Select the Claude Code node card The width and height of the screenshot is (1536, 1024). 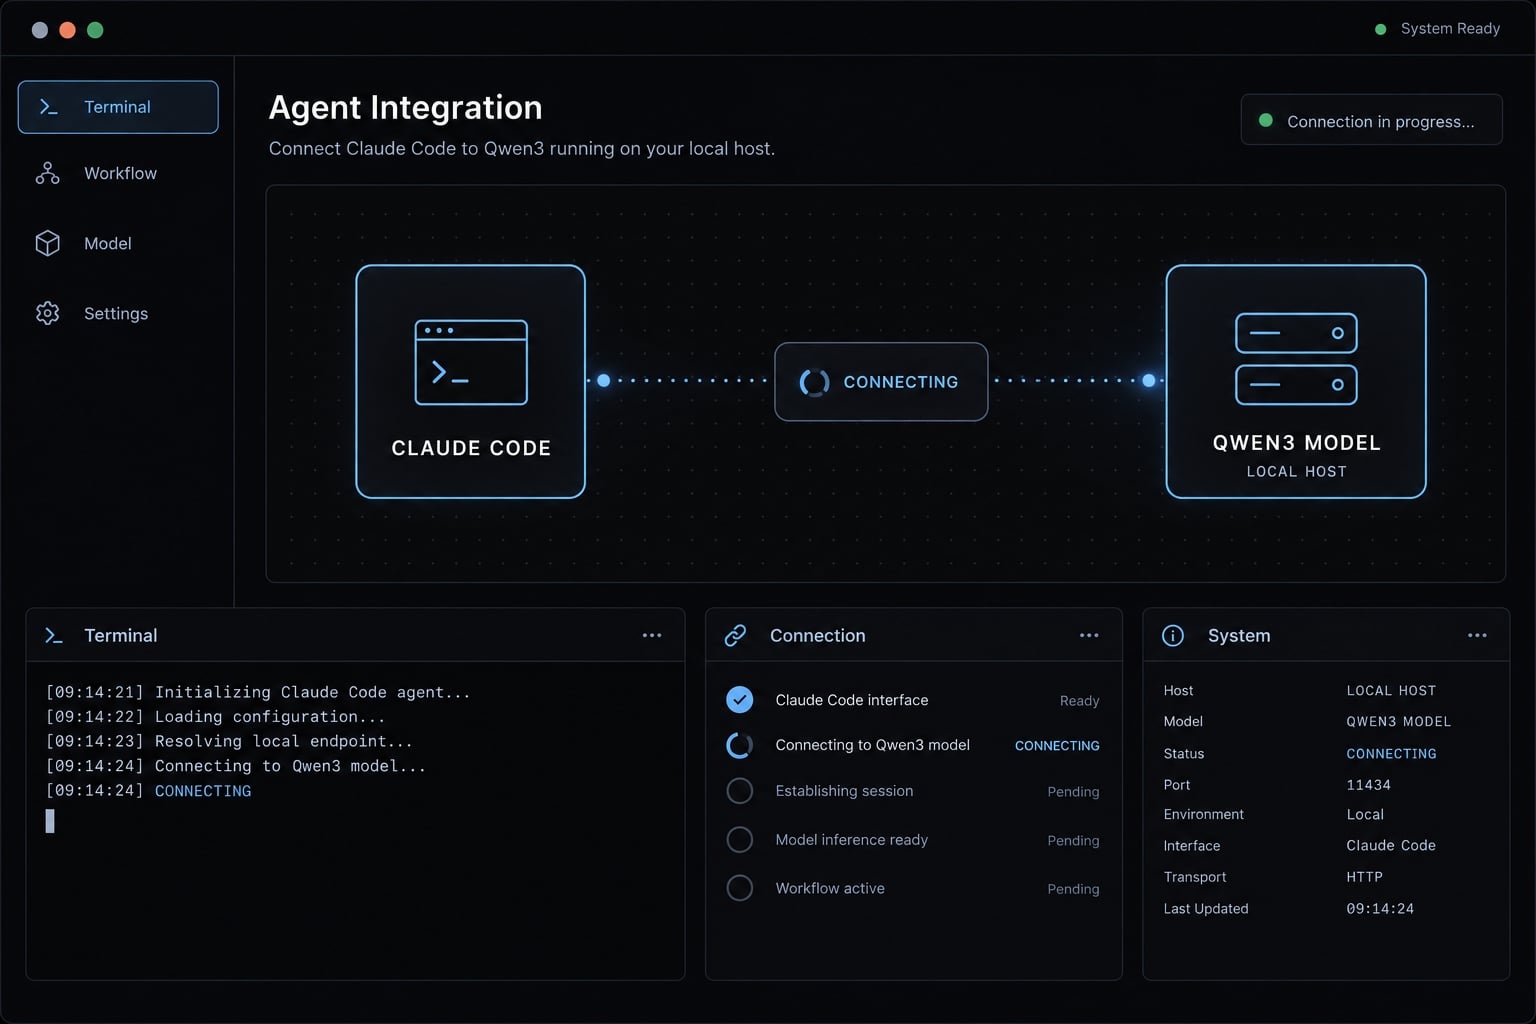coord(471,381)
